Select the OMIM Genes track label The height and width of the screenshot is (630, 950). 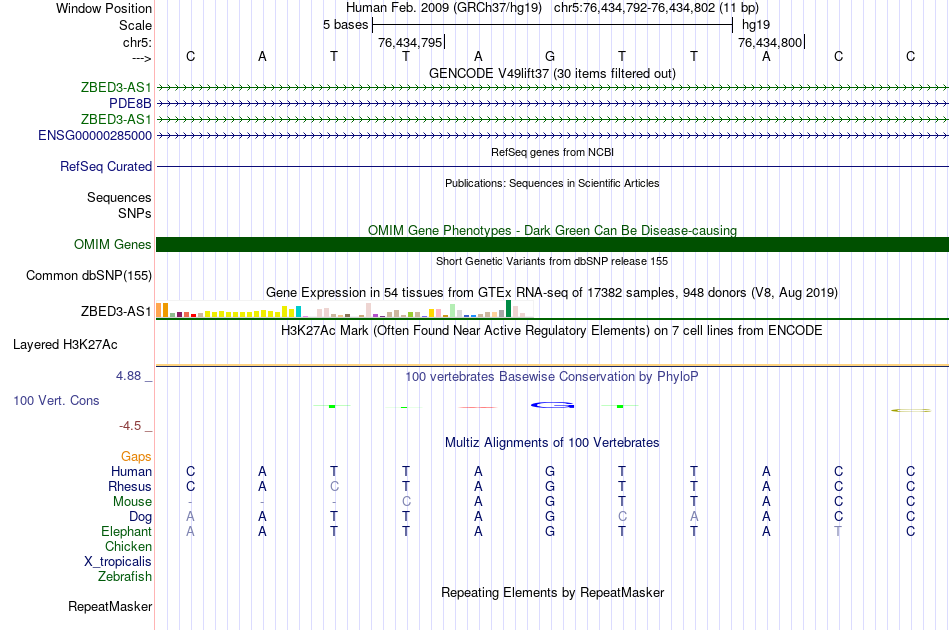pyautogui.click(x=113, y=245)
